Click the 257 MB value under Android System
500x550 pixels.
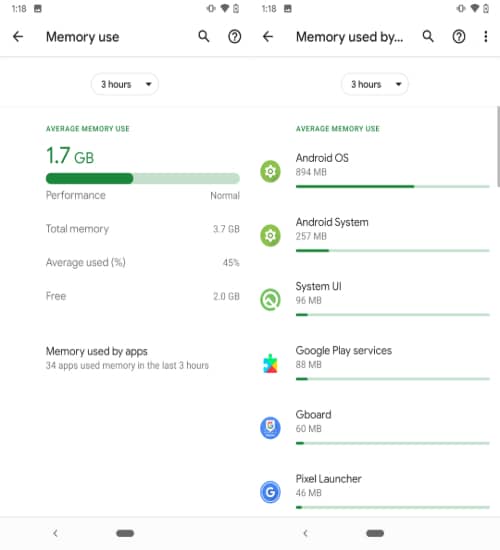tap(311, 236)
